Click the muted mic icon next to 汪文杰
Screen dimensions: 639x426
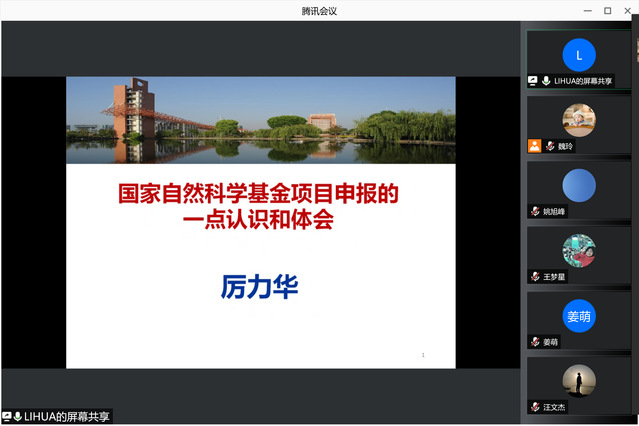535,407
